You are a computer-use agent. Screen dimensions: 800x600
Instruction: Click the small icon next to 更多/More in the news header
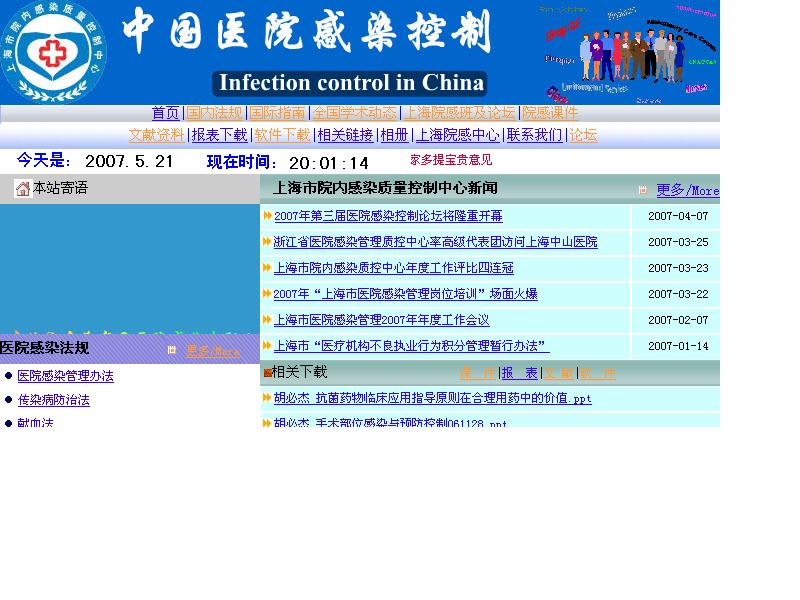[x=644, y=190]
